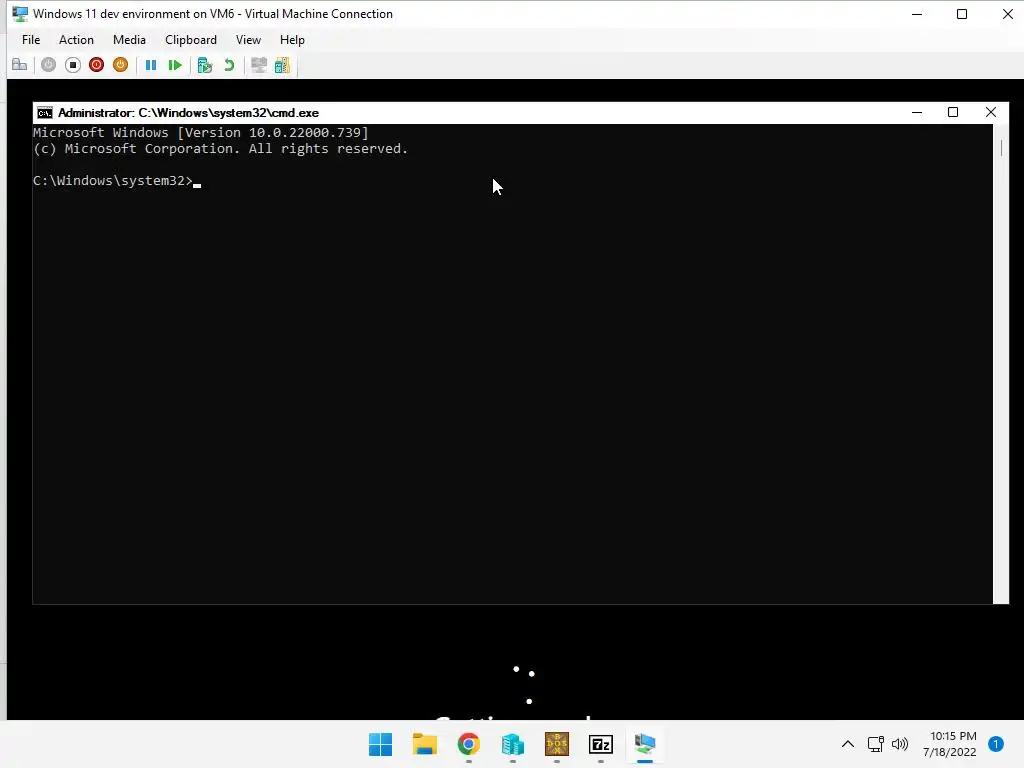This screenshot has height=768, width=1024.
Task: Reset the VM with the green play icon
Action: click(174, 65)
